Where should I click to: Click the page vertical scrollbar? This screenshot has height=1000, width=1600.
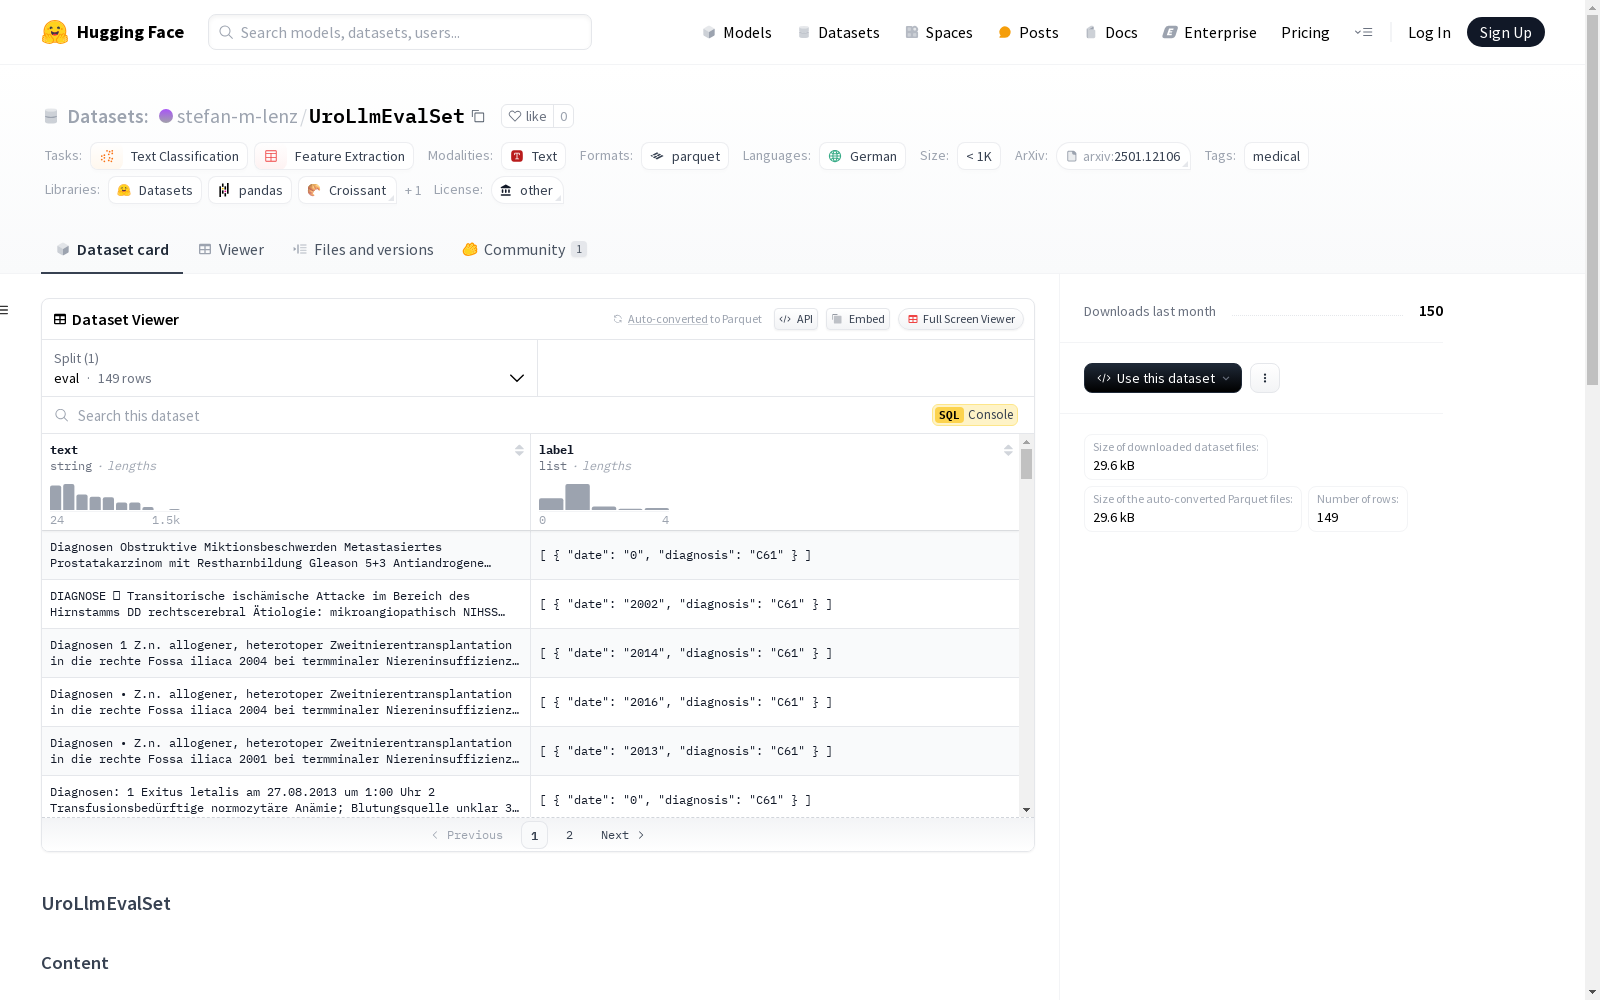pyautogui.click(x=1592, y=200)
